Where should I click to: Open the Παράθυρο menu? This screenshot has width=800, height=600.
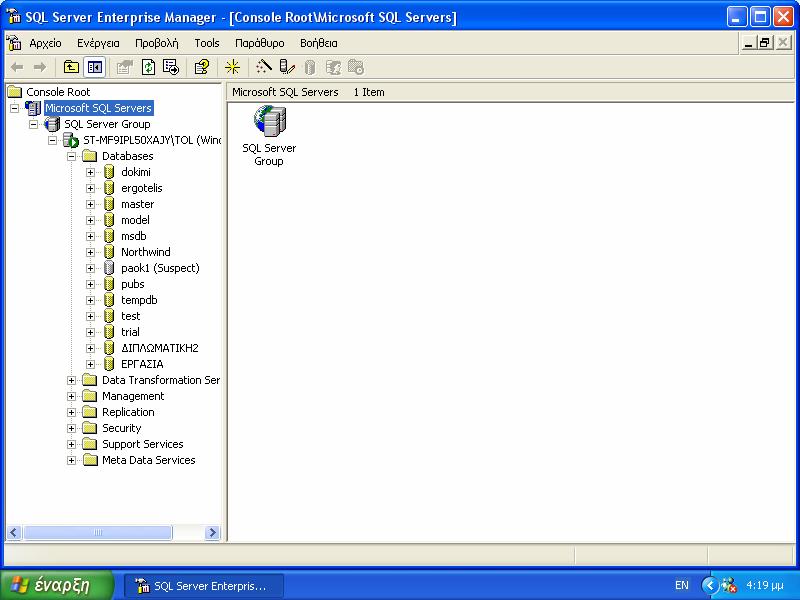click(260, 43)
